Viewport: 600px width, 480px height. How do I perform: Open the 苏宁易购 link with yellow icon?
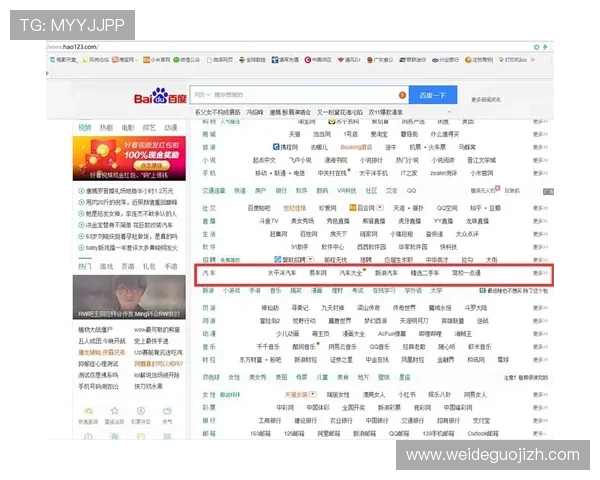(344, 121)
